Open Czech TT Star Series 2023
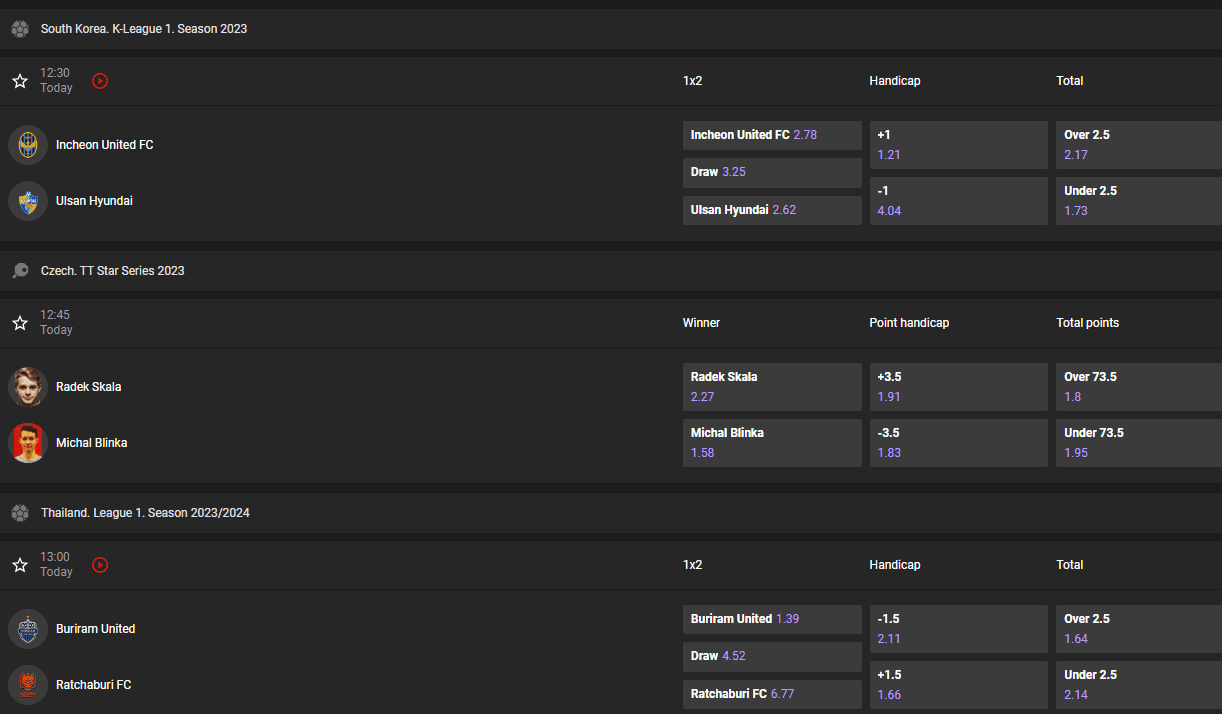 point(113,271)
